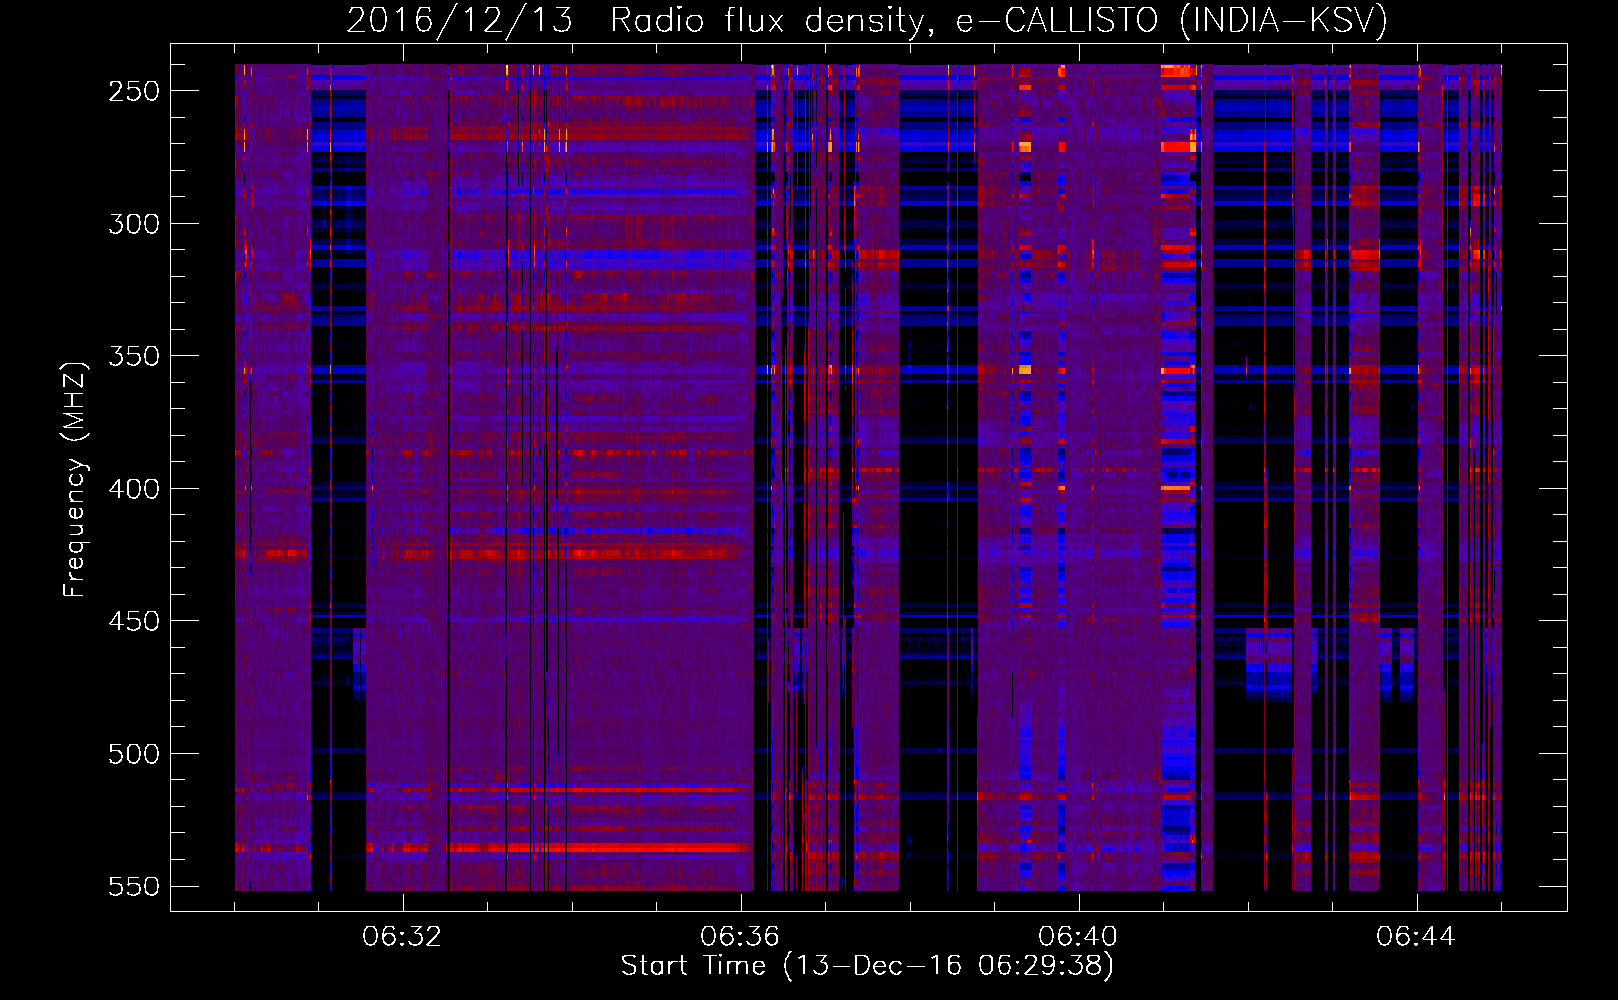Click the 350 frequency tick label
The width and height of the screenshot is (1618, 1000).
click(x=134, y=356)
